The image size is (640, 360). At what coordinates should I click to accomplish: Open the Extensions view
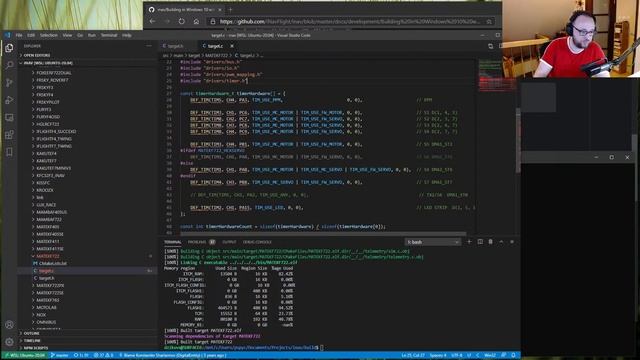point(9,135)
